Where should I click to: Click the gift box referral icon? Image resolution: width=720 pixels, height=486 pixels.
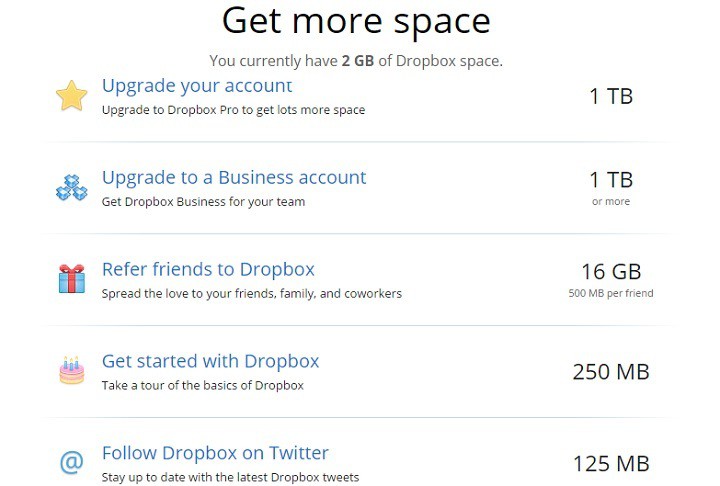(72, 279)
